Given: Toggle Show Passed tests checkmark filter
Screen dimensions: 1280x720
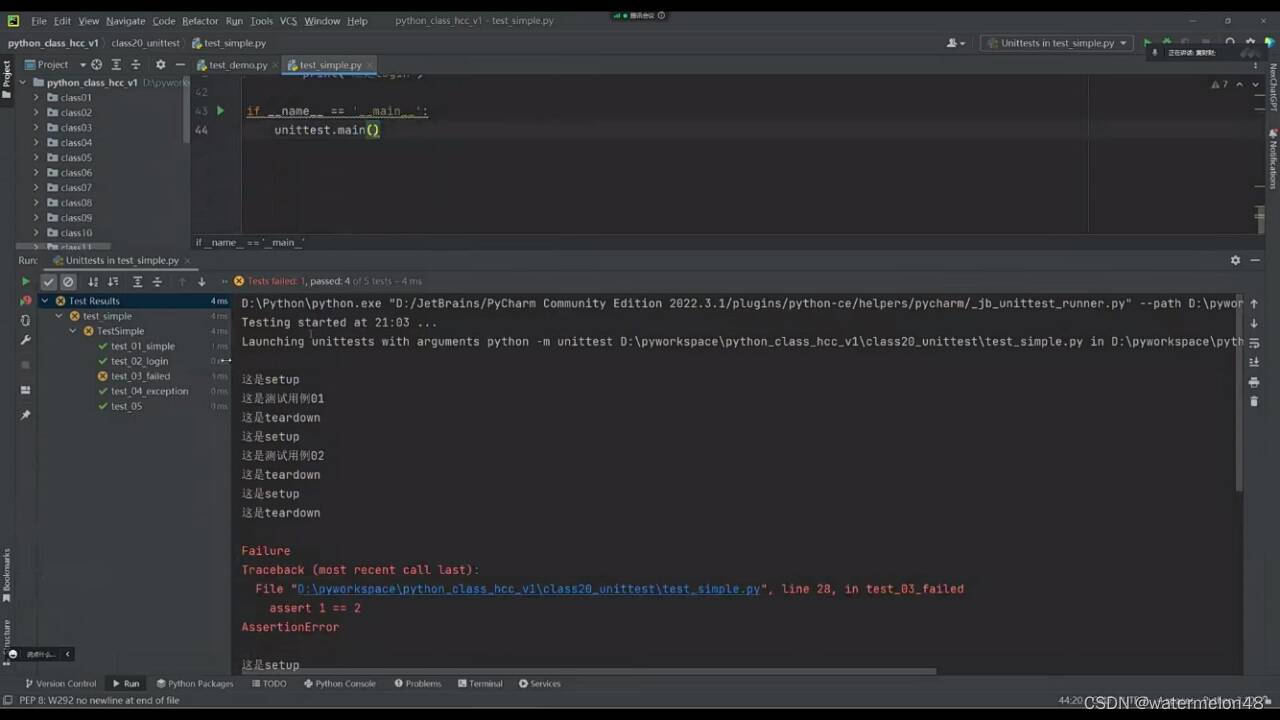Looking at the screenshot, I should coord(48,282).
